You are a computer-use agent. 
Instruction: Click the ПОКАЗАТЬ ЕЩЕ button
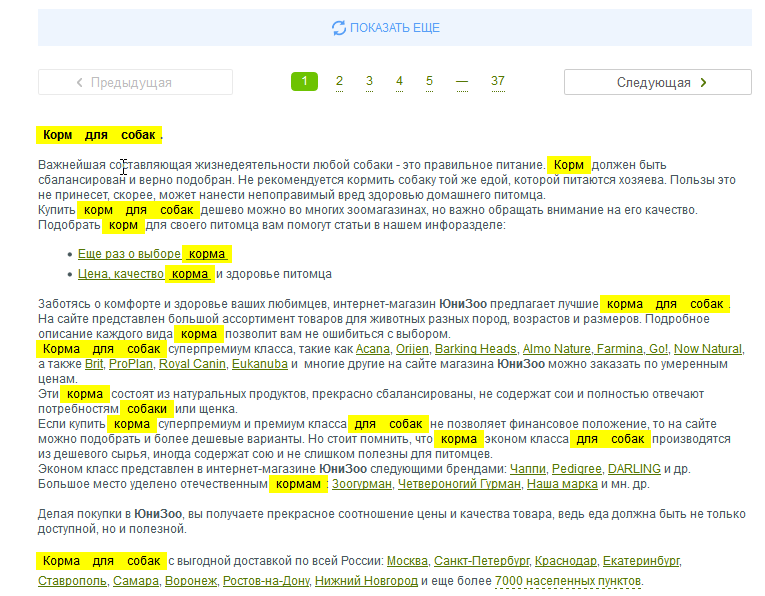395,28
